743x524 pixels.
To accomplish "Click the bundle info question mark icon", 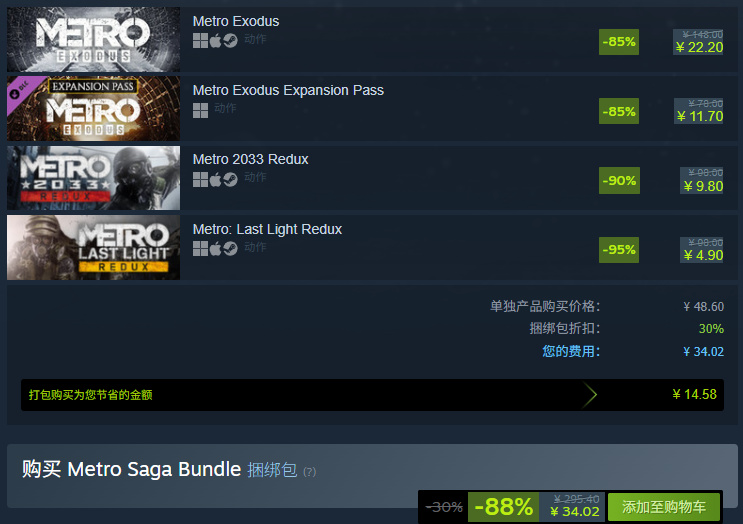I will (x=309, y=472).
